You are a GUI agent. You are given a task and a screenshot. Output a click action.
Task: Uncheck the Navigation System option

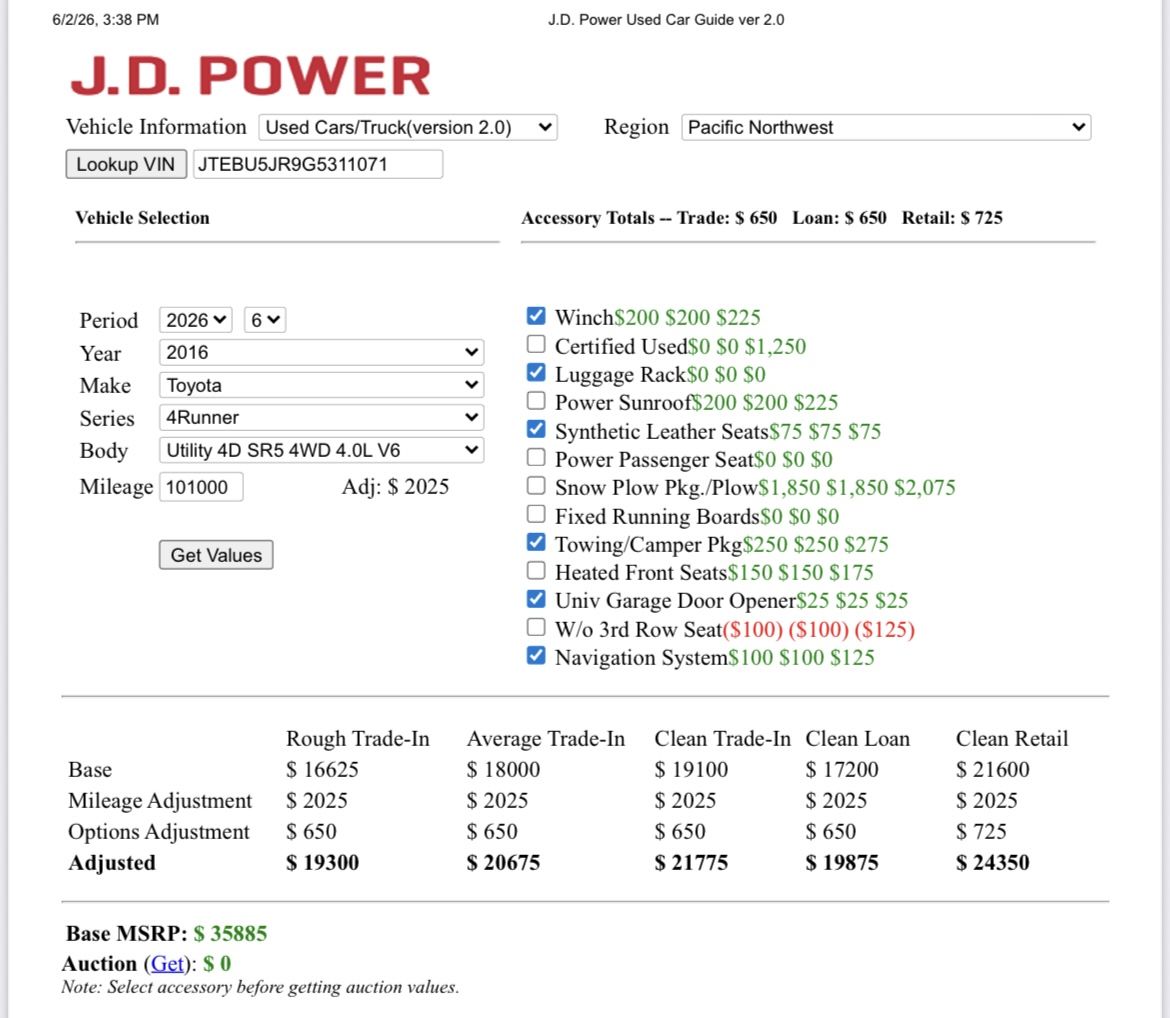(536, 655)
